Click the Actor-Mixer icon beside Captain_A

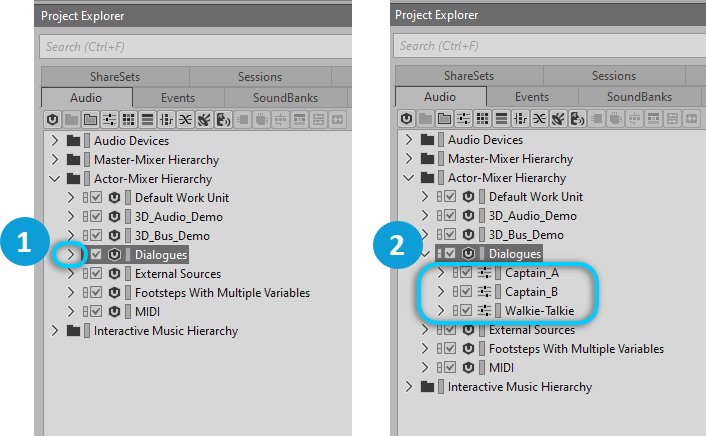pos(485,273)
